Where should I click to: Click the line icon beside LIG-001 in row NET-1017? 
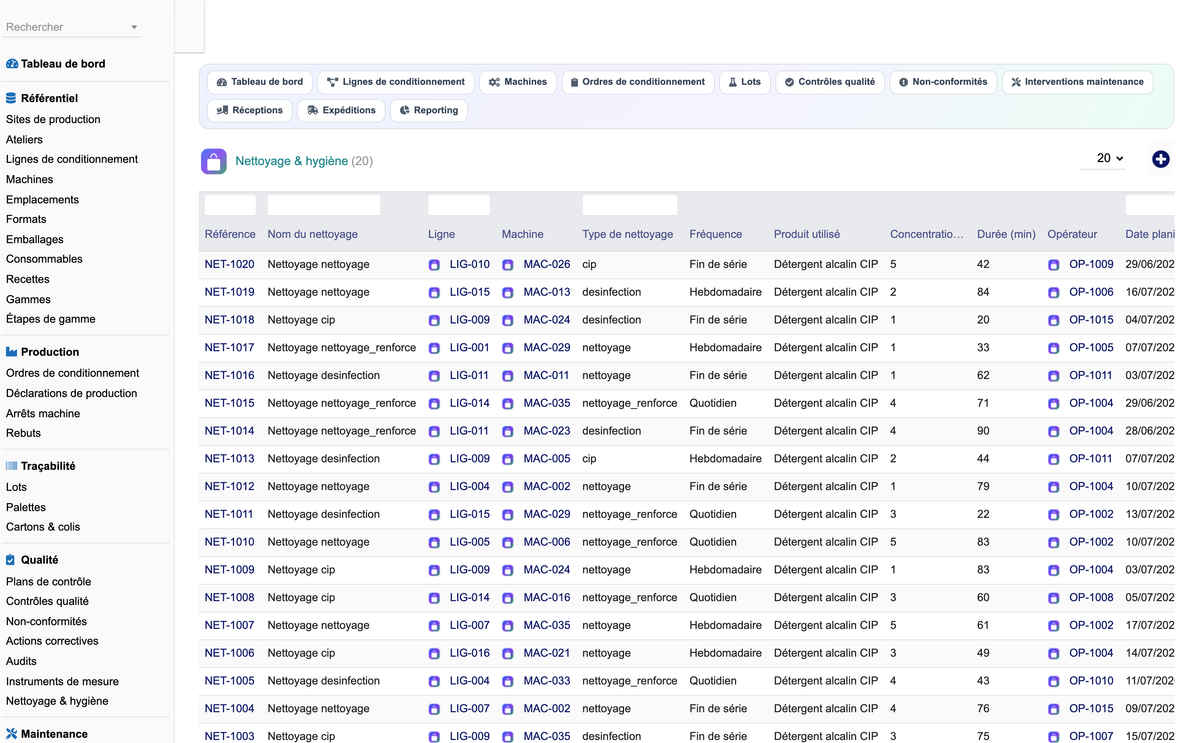point(434,348)
